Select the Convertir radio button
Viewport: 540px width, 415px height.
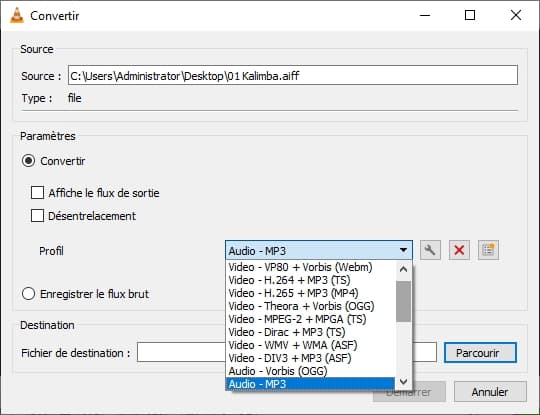(x=28, y=161)
